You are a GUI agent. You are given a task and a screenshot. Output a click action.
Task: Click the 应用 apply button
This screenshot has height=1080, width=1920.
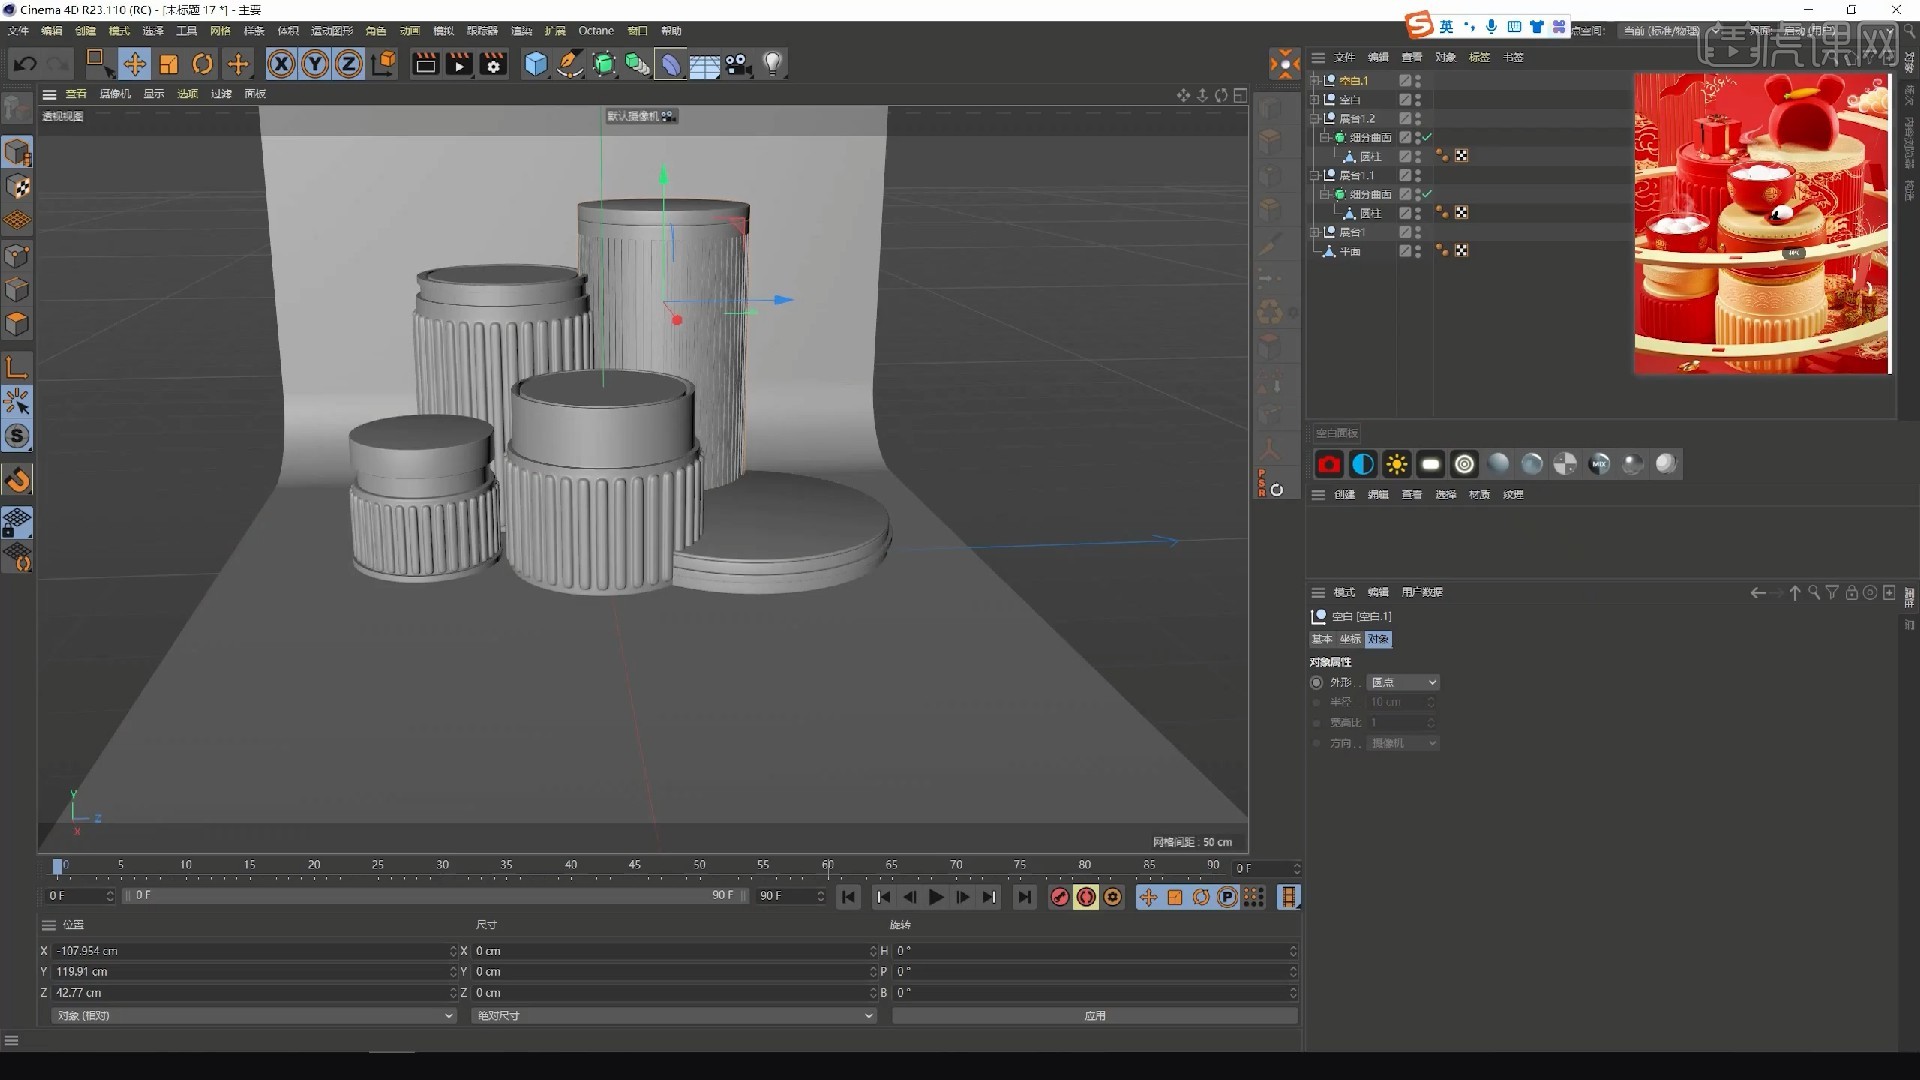1095,1016
